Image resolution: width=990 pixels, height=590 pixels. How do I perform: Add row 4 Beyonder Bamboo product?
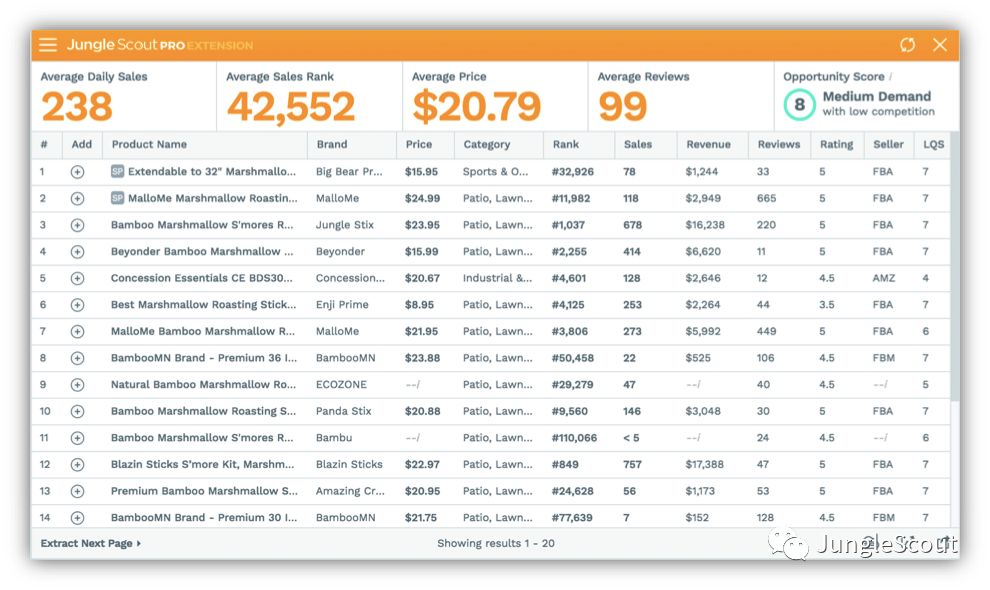tap(77, 251)
